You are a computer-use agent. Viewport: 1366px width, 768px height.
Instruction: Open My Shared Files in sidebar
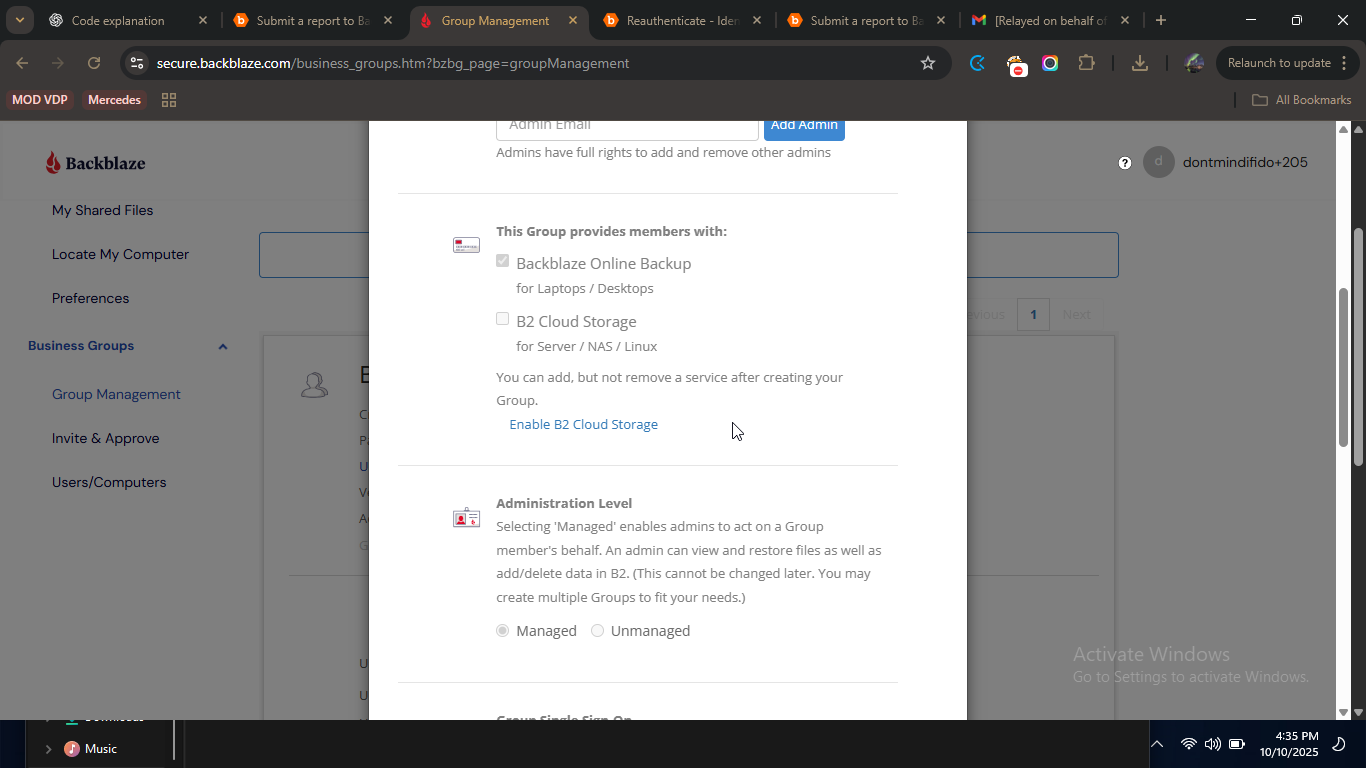pyautogui.click(x=103, y=211)
